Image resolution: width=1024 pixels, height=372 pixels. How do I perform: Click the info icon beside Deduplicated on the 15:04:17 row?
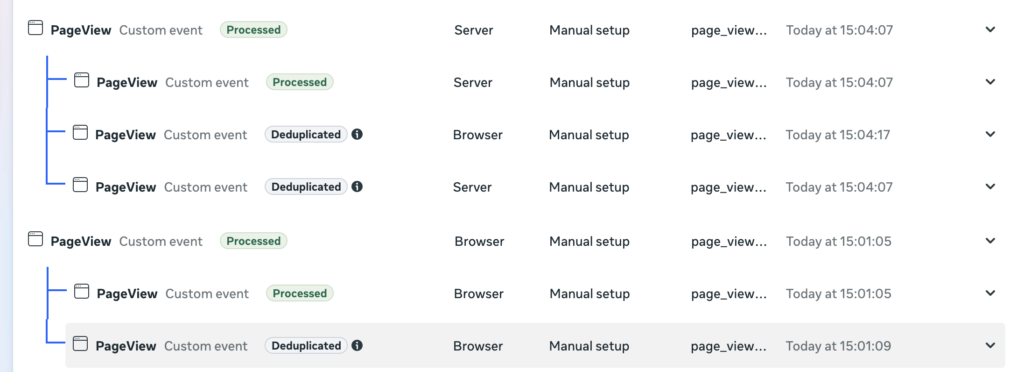point(357,134)
